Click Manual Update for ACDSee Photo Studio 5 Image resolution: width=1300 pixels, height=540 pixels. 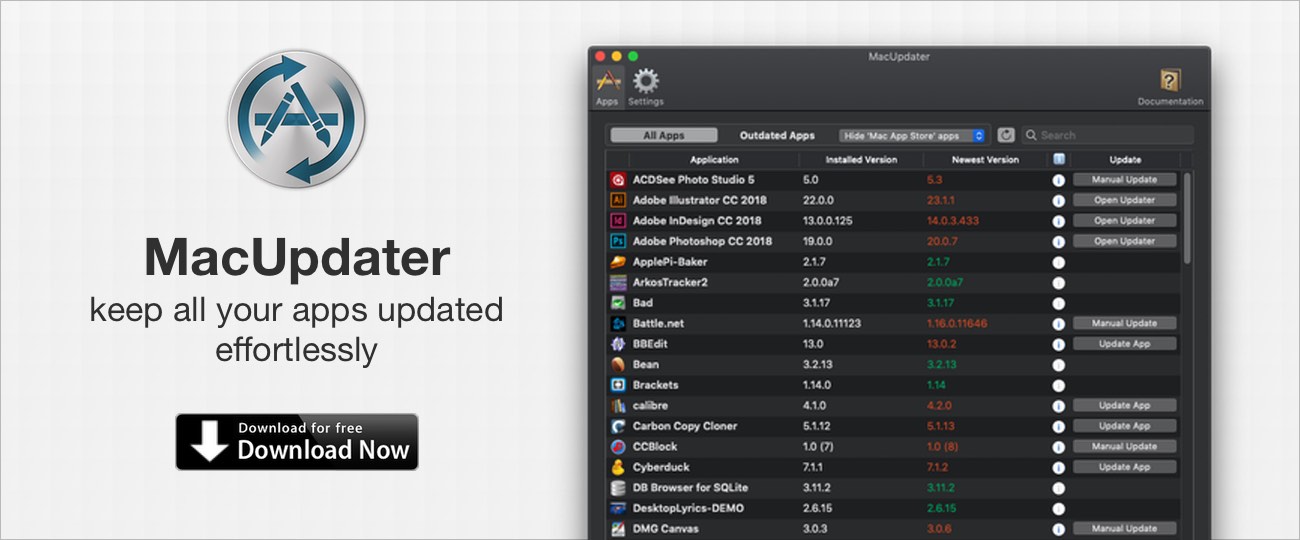1125,180
